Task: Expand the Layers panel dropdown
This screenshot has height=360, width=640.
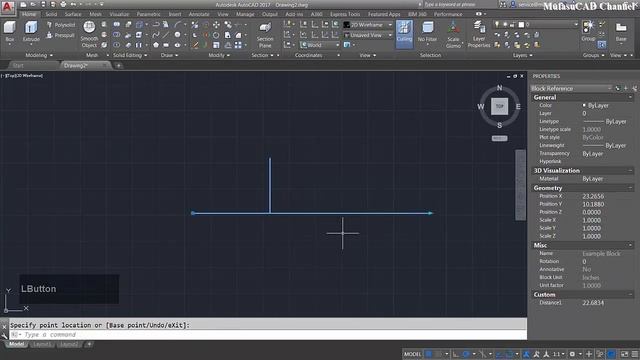Action: click(522, 55)
